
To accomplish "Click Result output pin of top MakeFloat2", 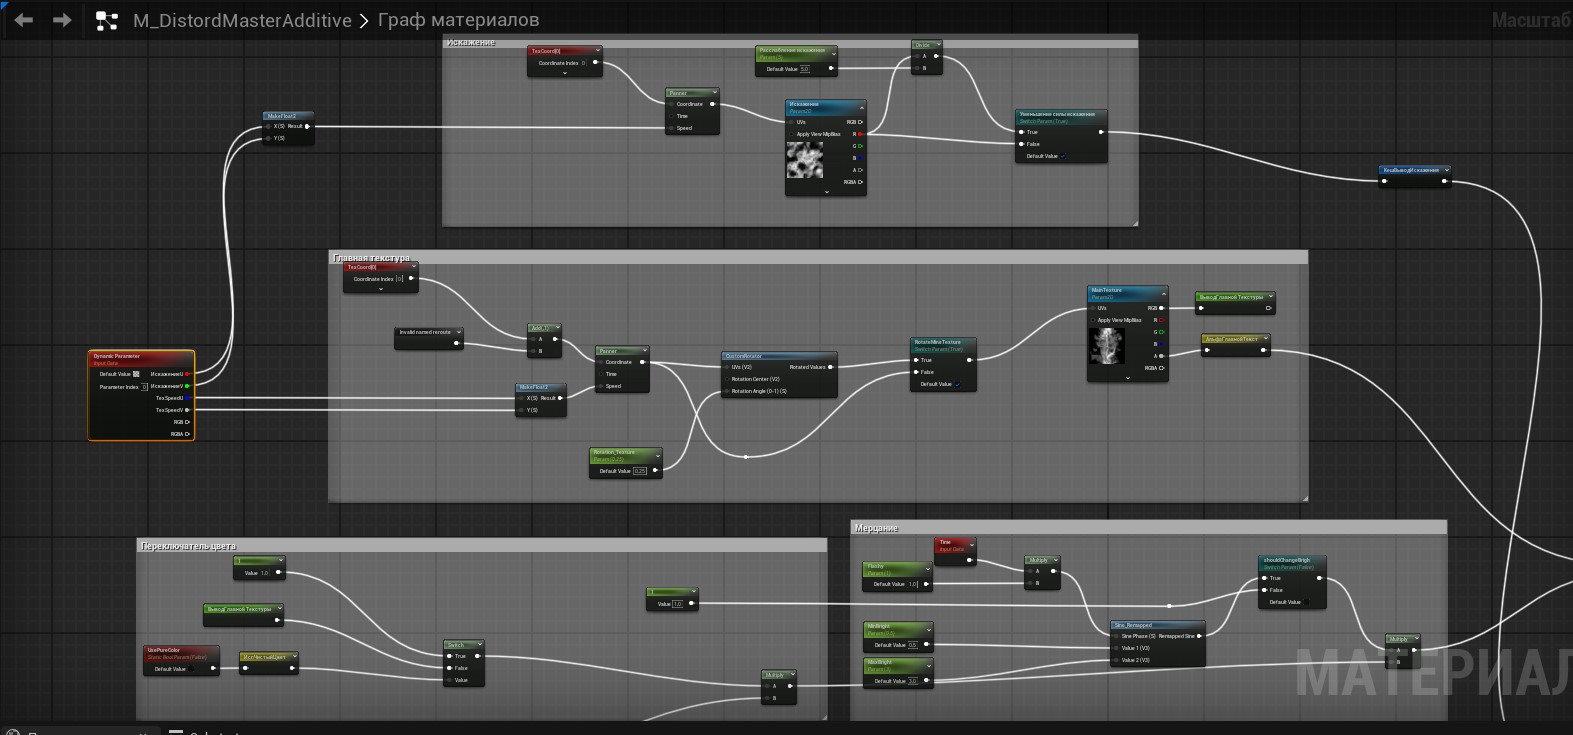I will tap(308, 126).
